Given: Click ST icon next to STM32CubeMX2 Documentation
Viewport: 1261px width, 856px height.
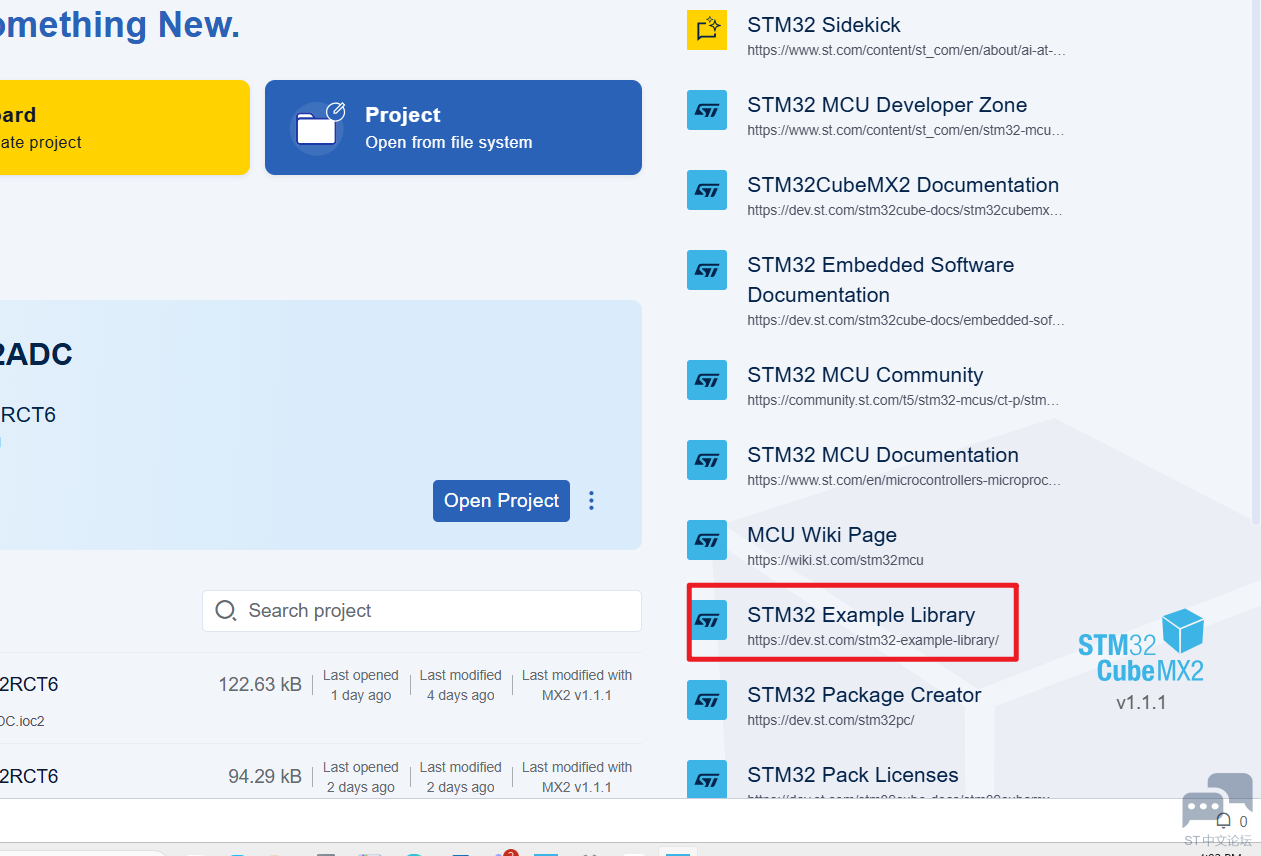Looking at the screenshot, I should coord(707,190).
